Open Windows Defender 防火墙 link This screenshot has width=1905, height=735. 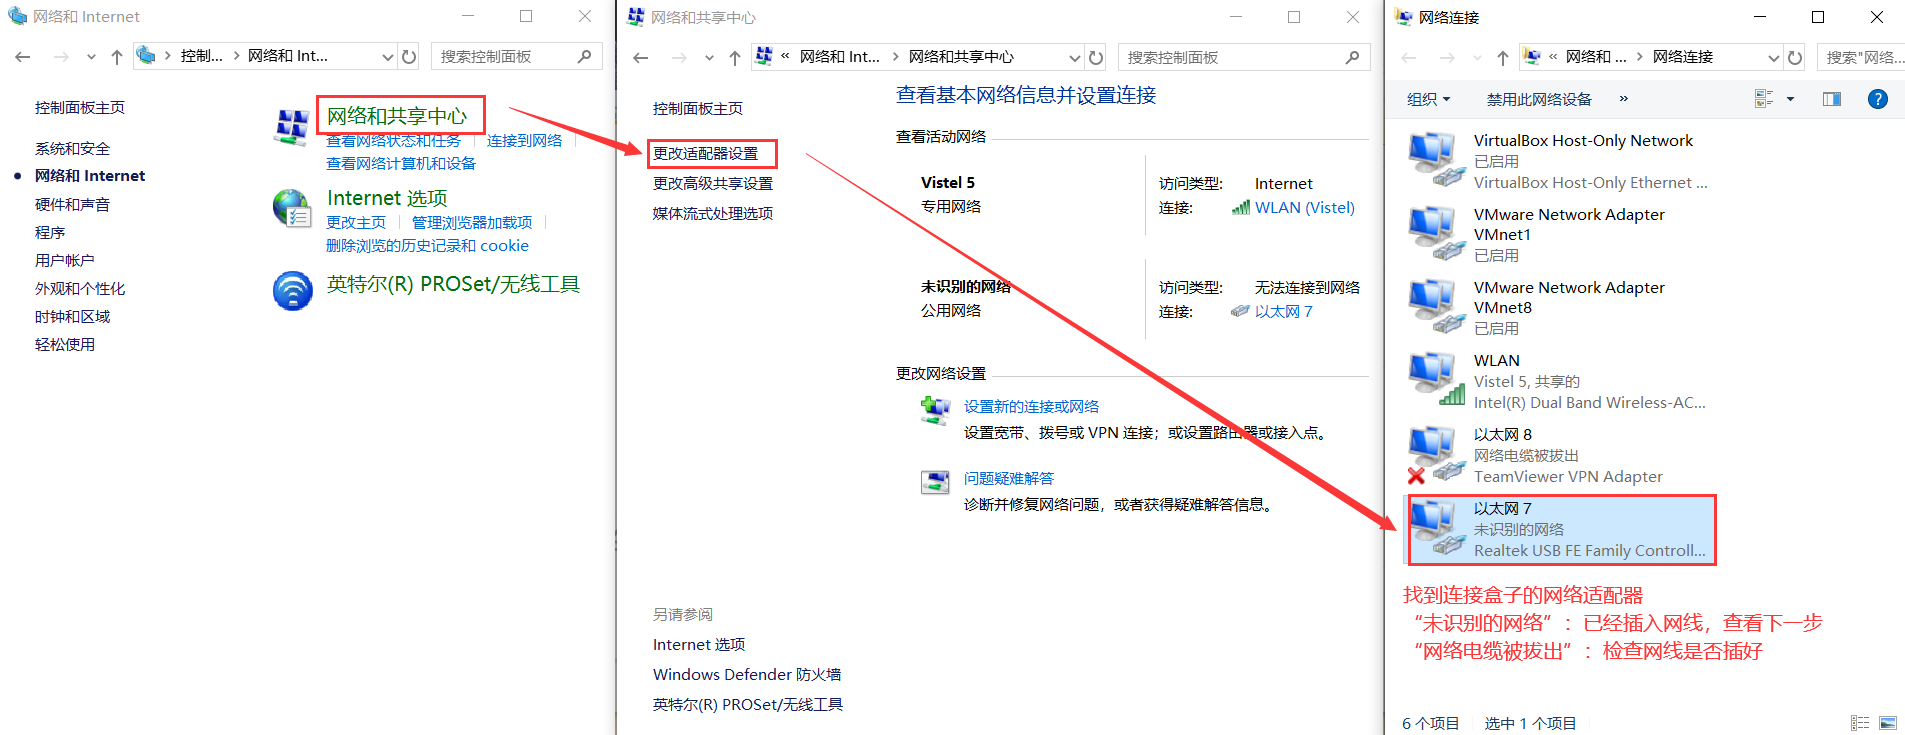747,674
